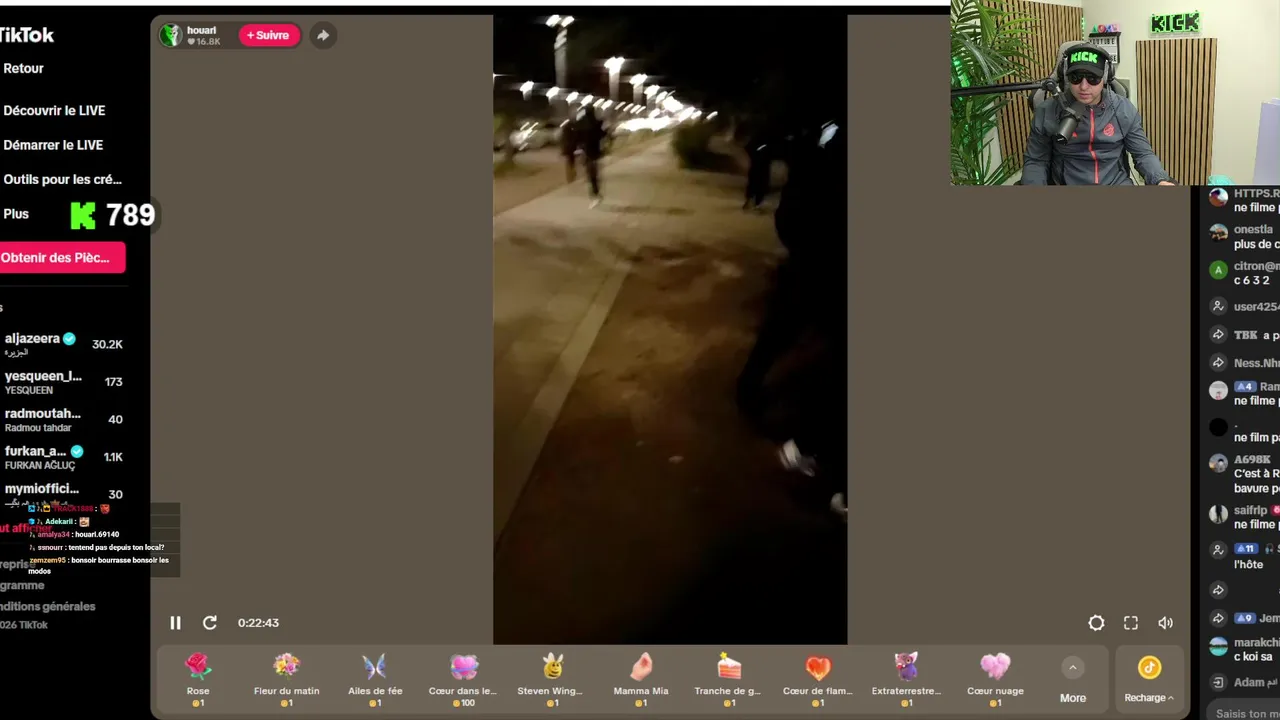Image resolution: width=1280 pixels, height=720 pixels.
Task: Open saifrlp's chat avatar
Action: 1218,514
